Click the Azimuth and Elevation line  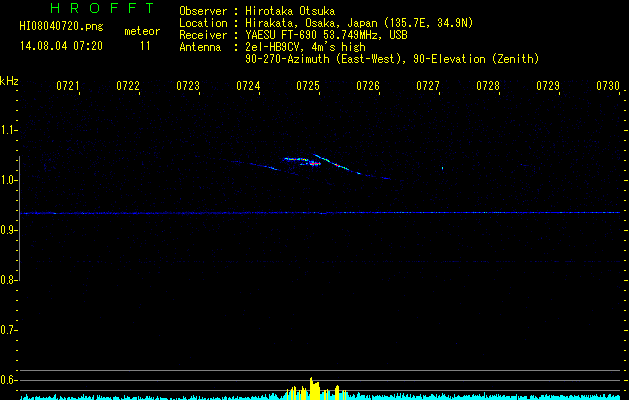click(x=392, y=59)
